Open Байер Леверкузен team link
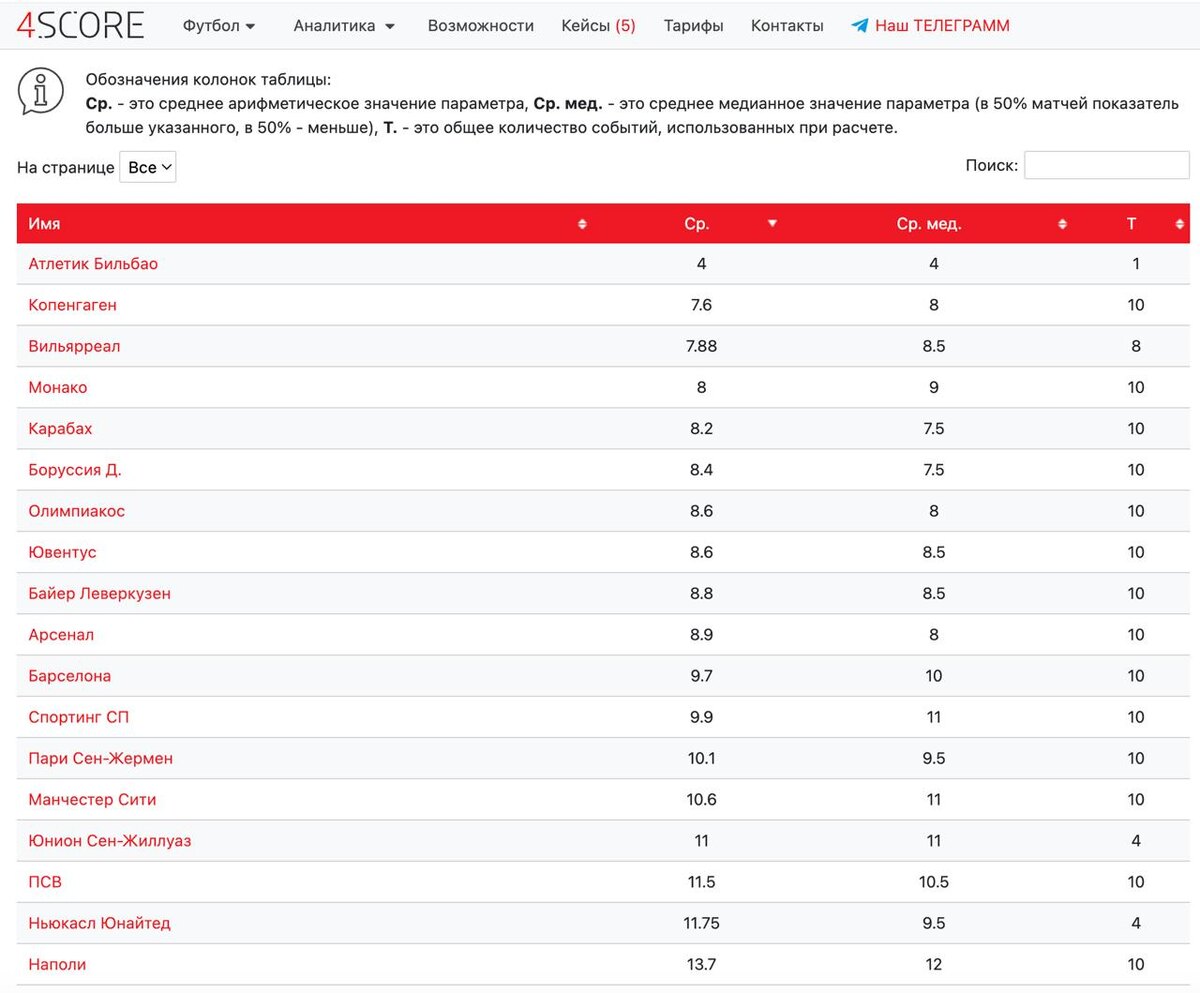This screenshot has height=993, width=1200. (99, 593)
